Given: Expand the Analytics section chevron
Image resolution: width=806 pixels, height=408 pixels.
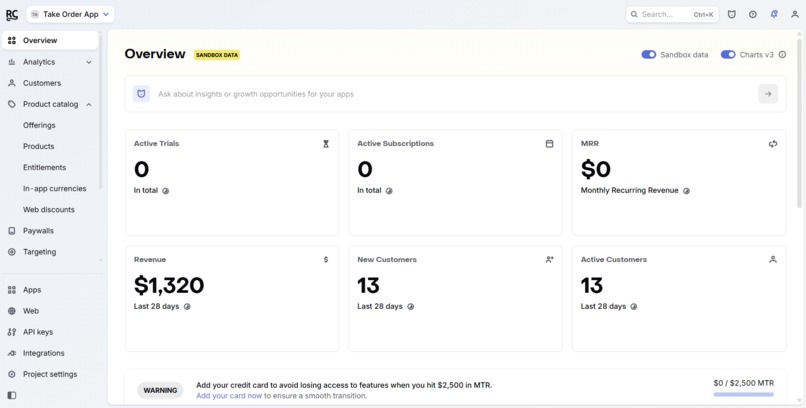Looking at the screenshot, I should pyautogui.click(x=89, y=62).
